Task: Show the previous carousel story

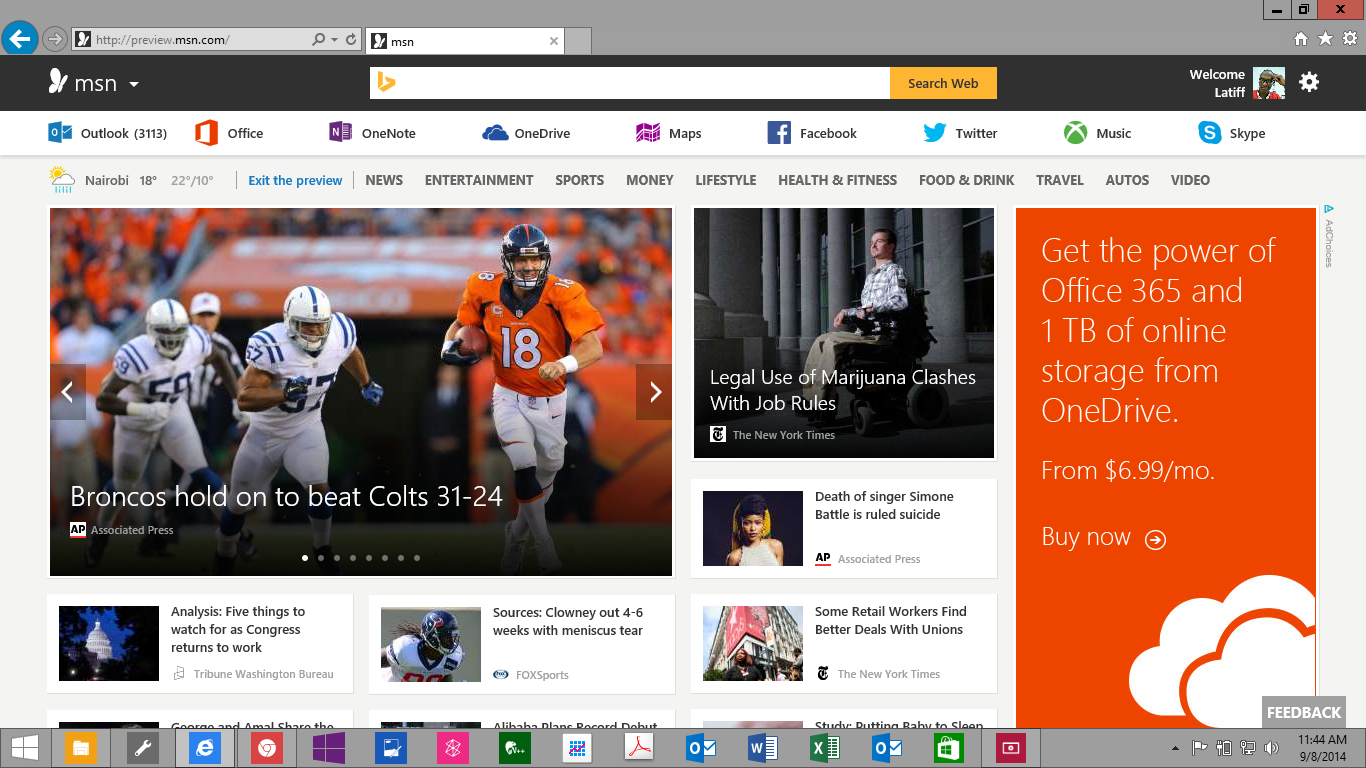Action: 68,392
